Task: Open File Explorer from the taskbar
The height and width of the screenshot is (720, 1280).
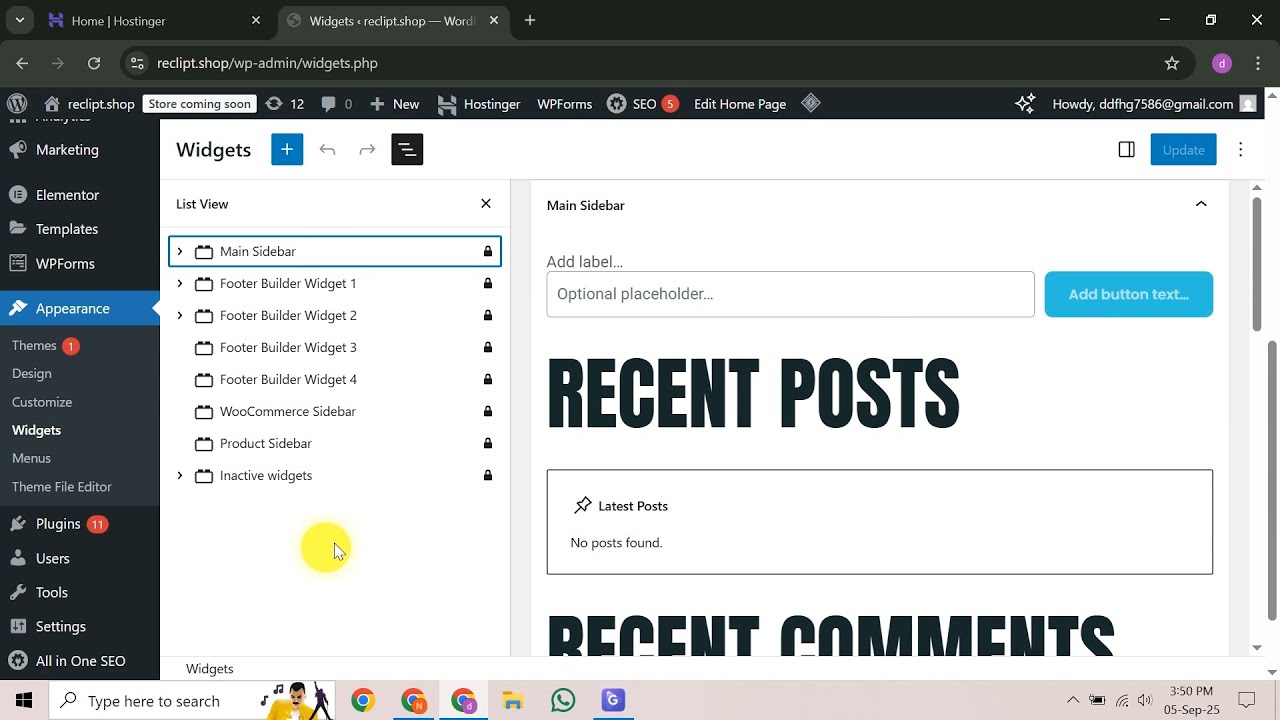Action: click(513, 700)
